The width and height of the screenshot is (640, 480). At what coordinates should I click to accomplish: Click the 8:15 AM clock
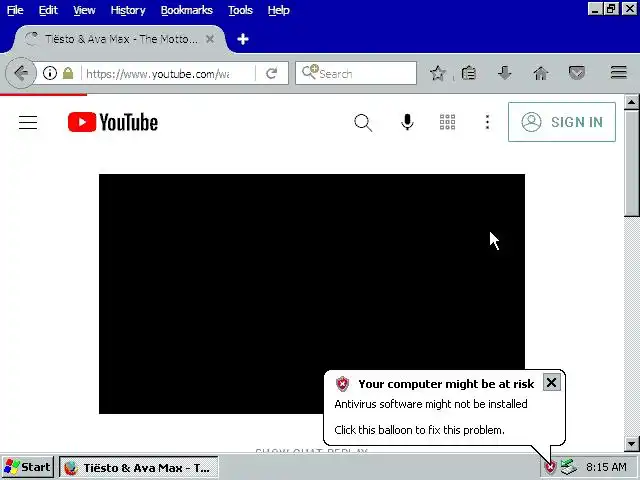click(x=606, y=467)
